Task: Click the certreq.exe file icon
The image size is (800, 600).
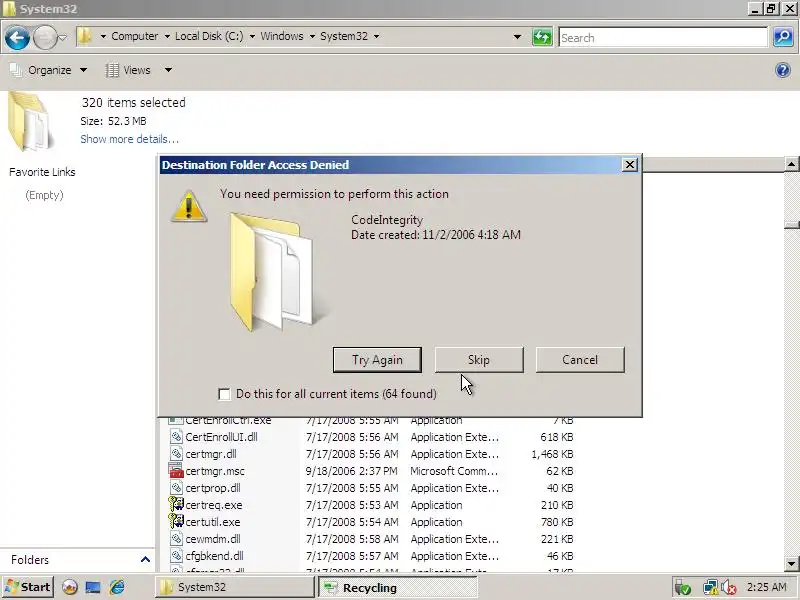Action: [x=176, y=505]
